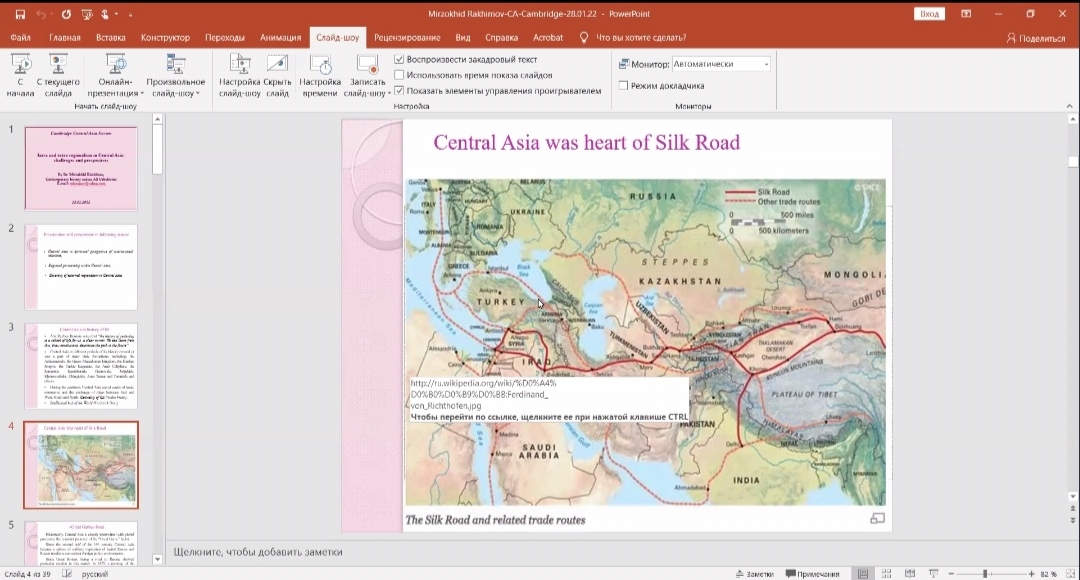Click the 82 % zoom level
The width and height of the screenshot is (1080, 580).
[x=1048, y=574]
